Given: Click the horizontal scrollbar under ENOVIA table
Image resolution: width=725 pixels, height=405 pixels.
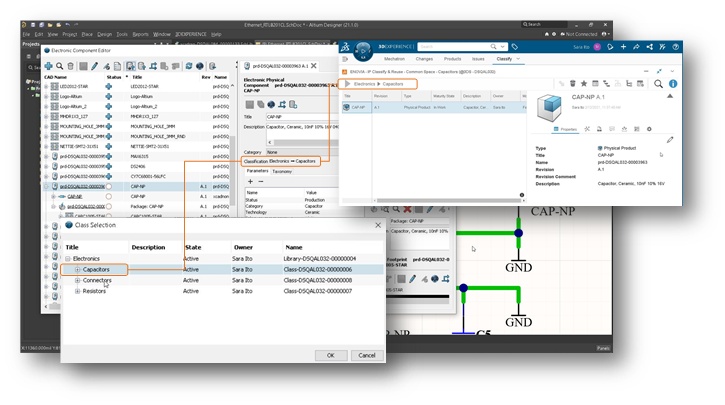Looking at the screenshot, I should [449, 201].
